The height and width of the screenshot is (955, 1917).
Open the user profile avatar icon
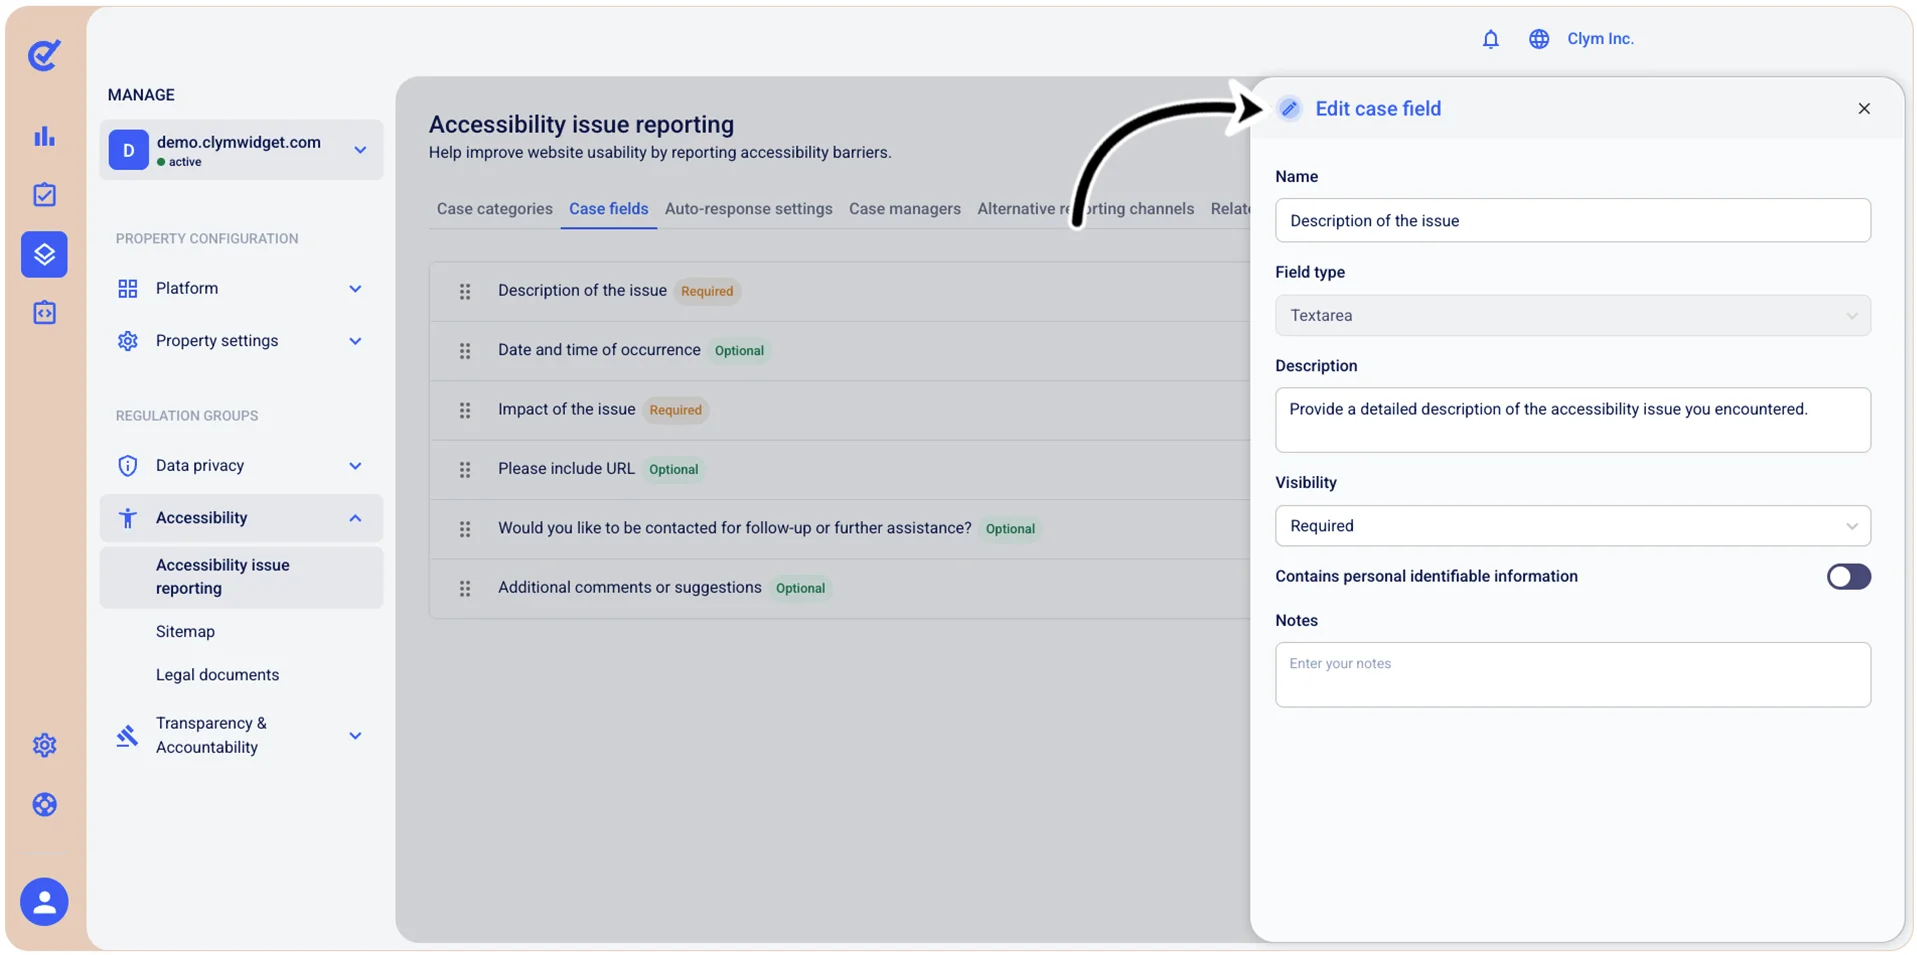tap(44, 902)
